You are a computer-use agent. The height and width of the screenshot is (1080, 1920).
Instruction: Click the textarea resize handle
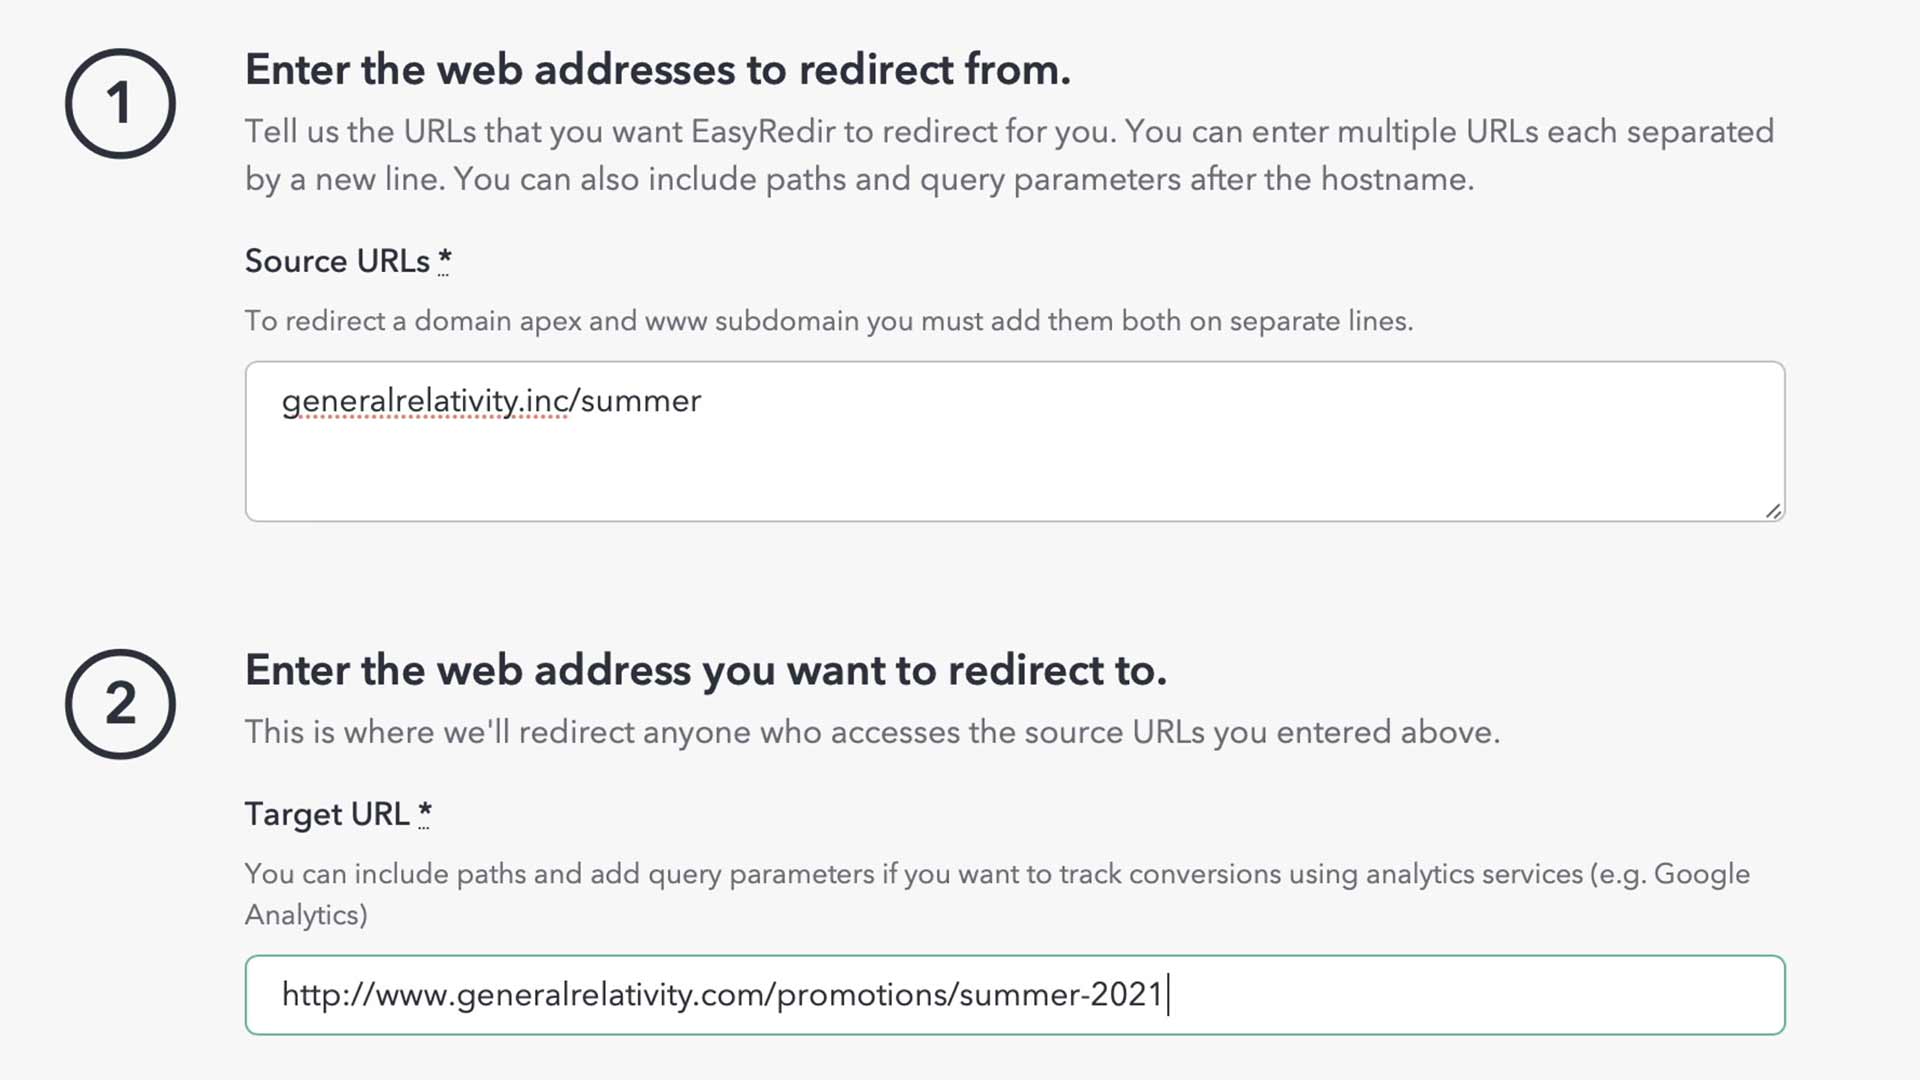(1776, 512)
